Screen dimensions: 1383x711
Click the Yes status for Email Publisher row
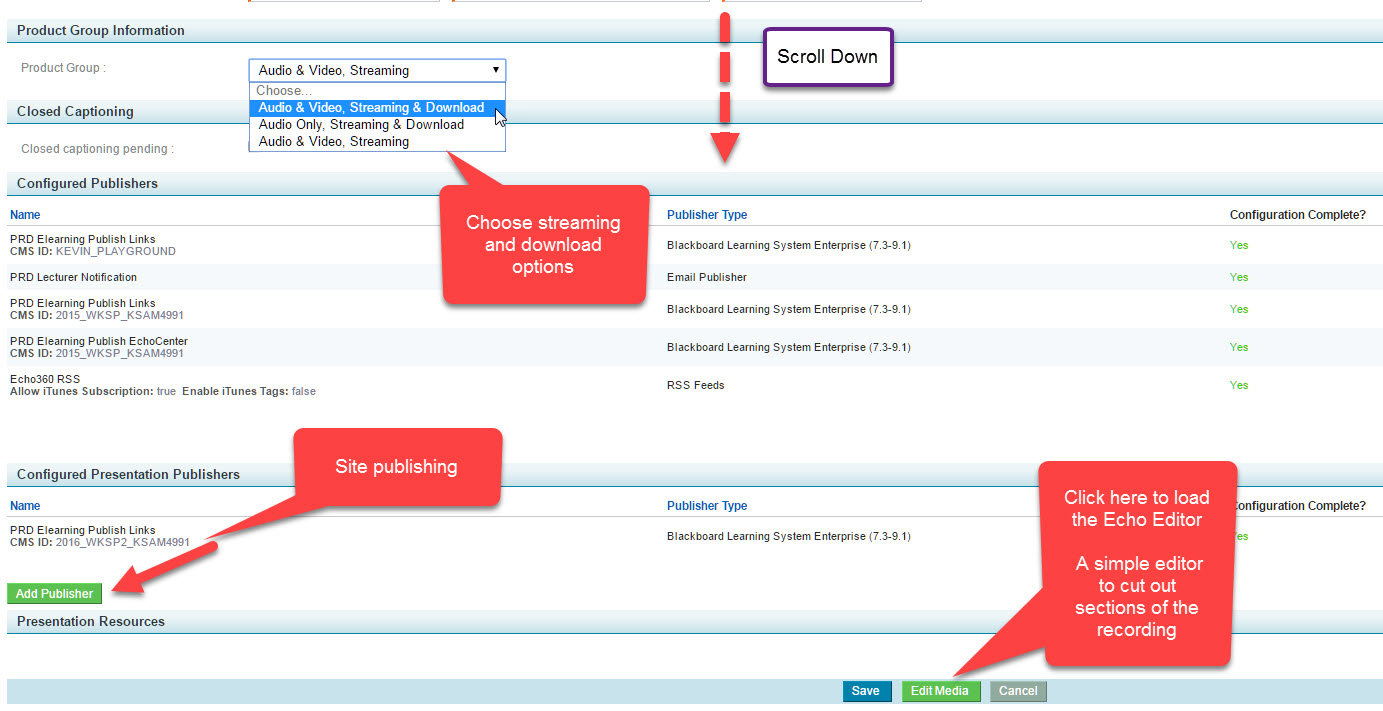coord(1239,277)
